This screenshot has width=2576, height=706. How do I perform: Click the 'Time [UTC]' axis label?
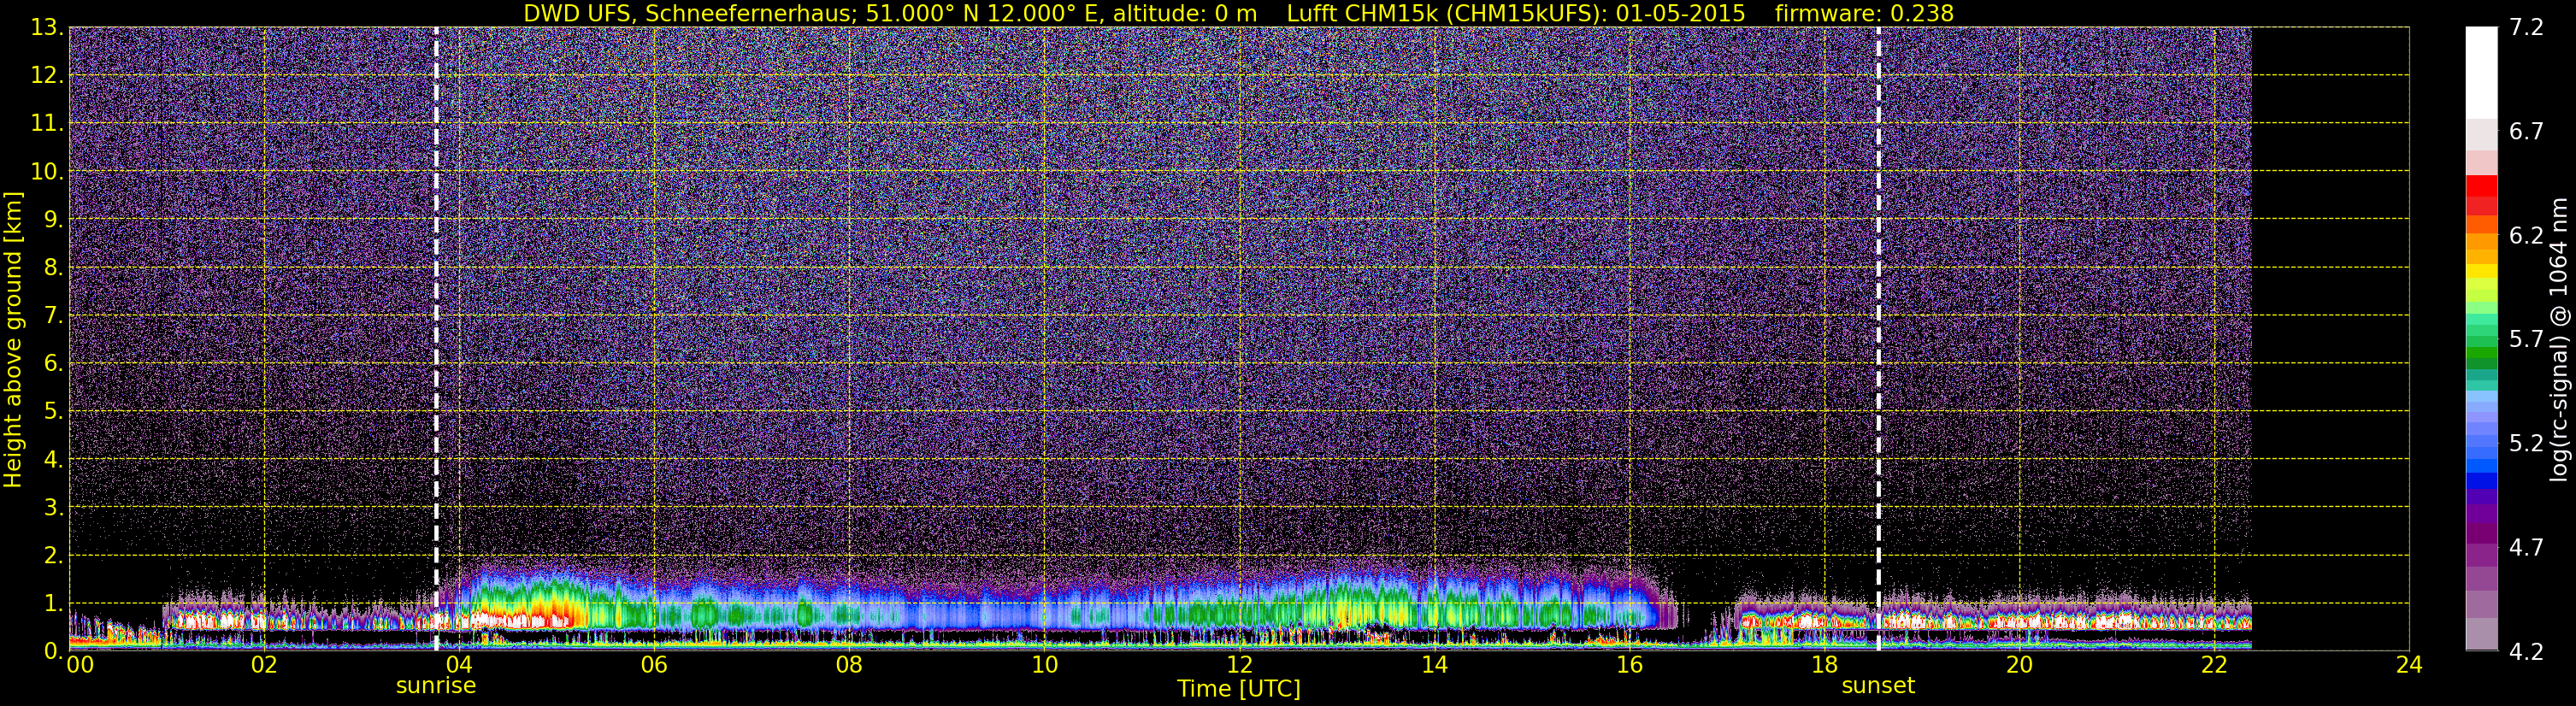1239,689
